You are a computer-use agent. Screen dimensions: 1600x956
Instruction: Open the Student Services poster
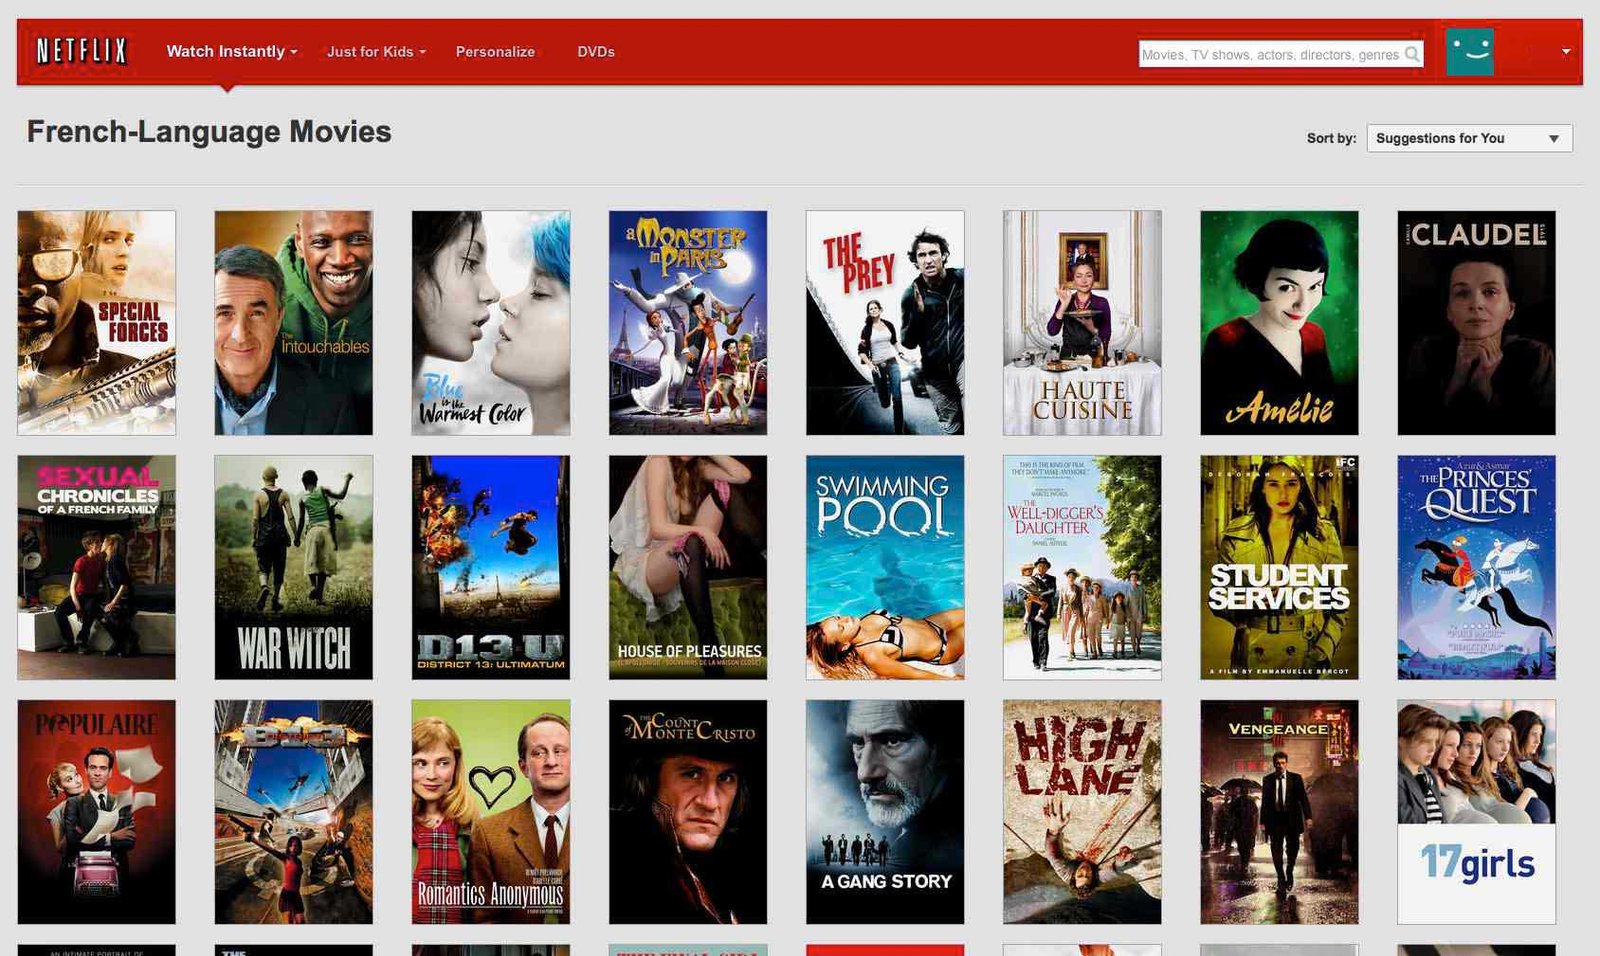tap(1279, 568)
